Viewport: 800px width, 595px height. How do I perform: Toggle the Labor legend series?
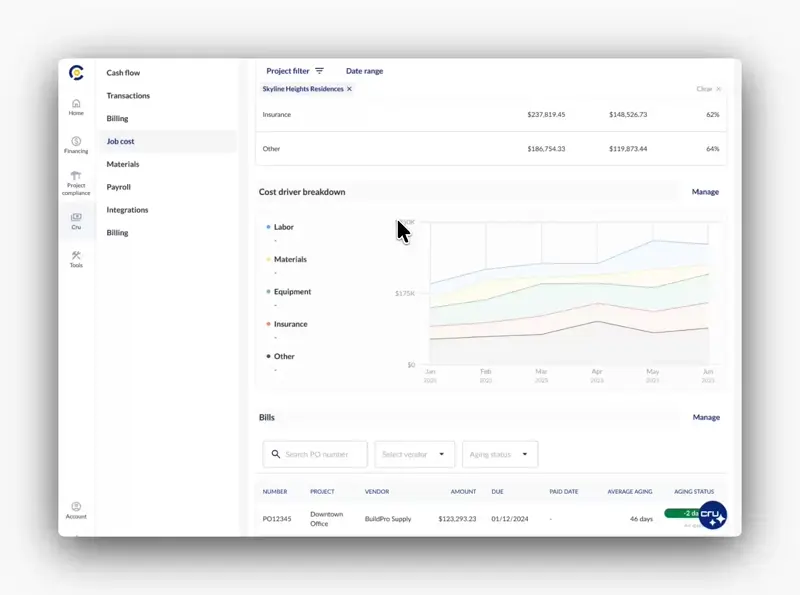click(280, 227)
